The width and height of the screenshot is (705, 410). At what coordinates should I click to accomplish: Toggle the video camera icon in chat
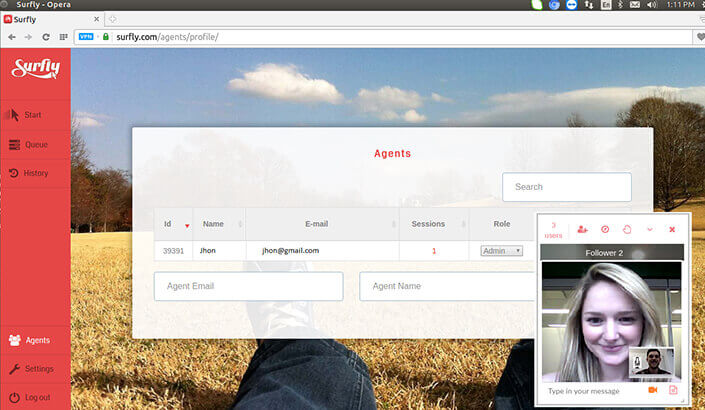(x=653, y=390)
